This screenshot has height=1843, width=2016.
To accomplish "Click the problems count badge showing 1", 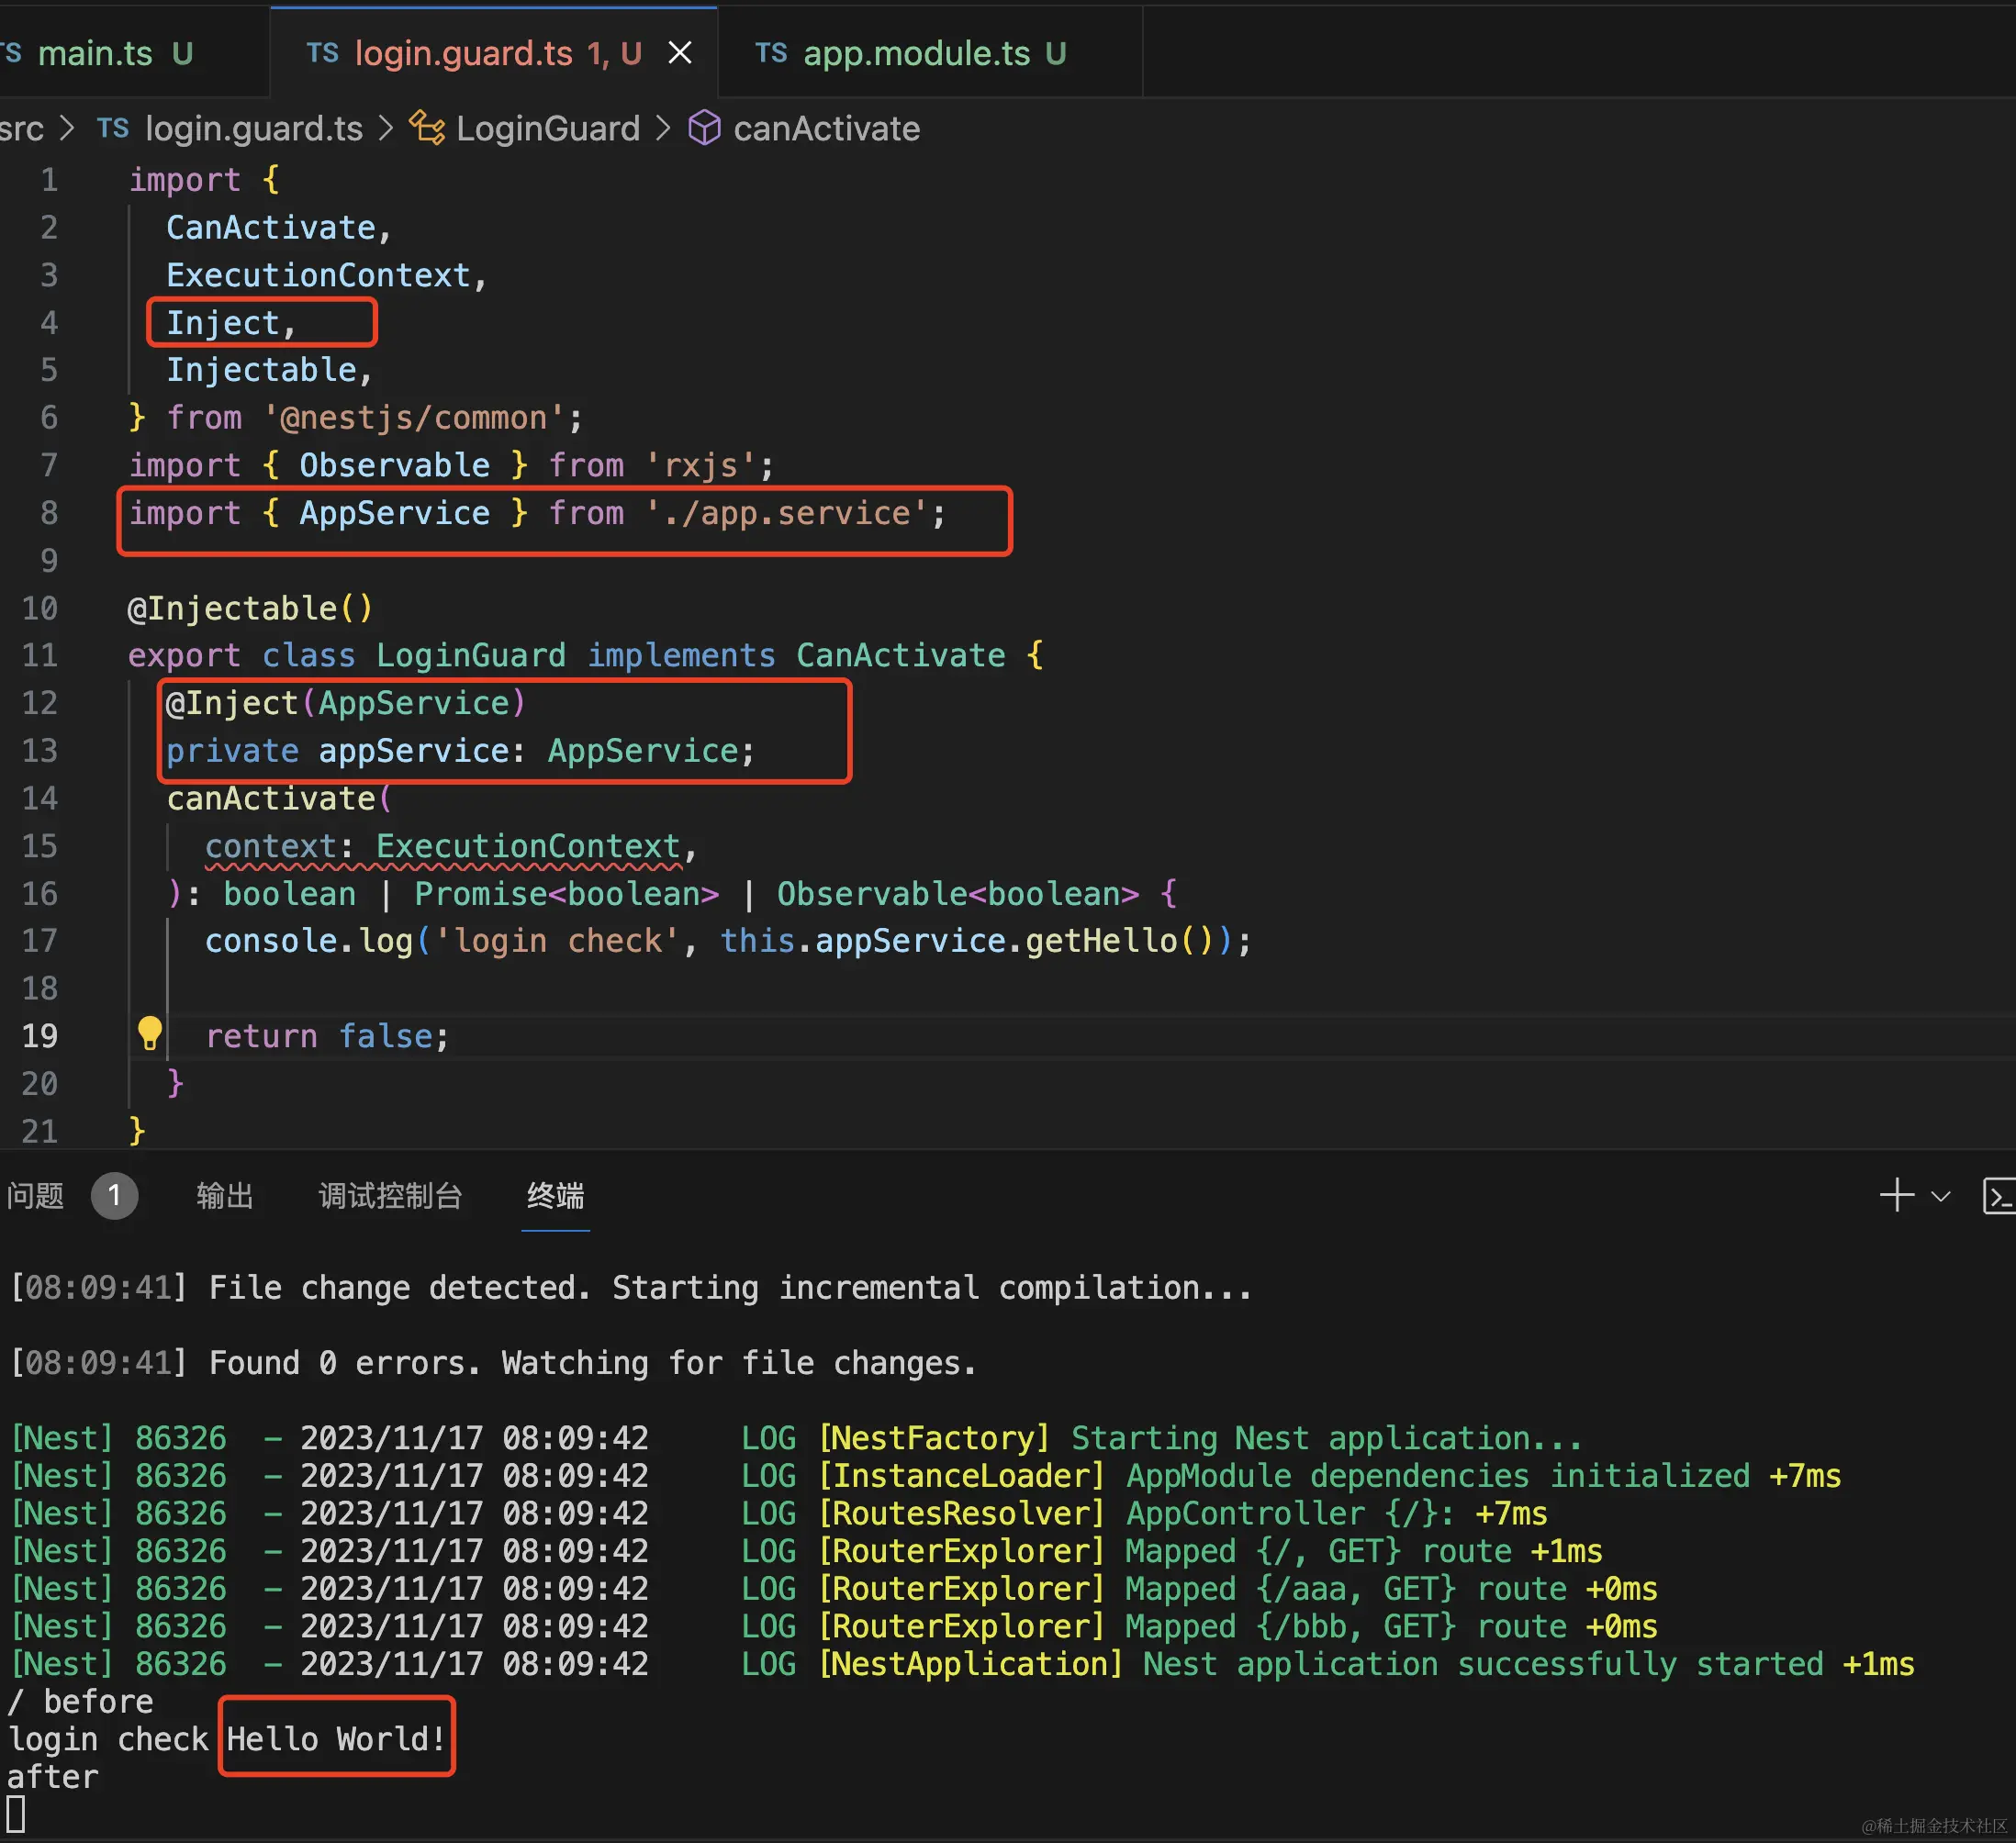I will coord(114,1196).
